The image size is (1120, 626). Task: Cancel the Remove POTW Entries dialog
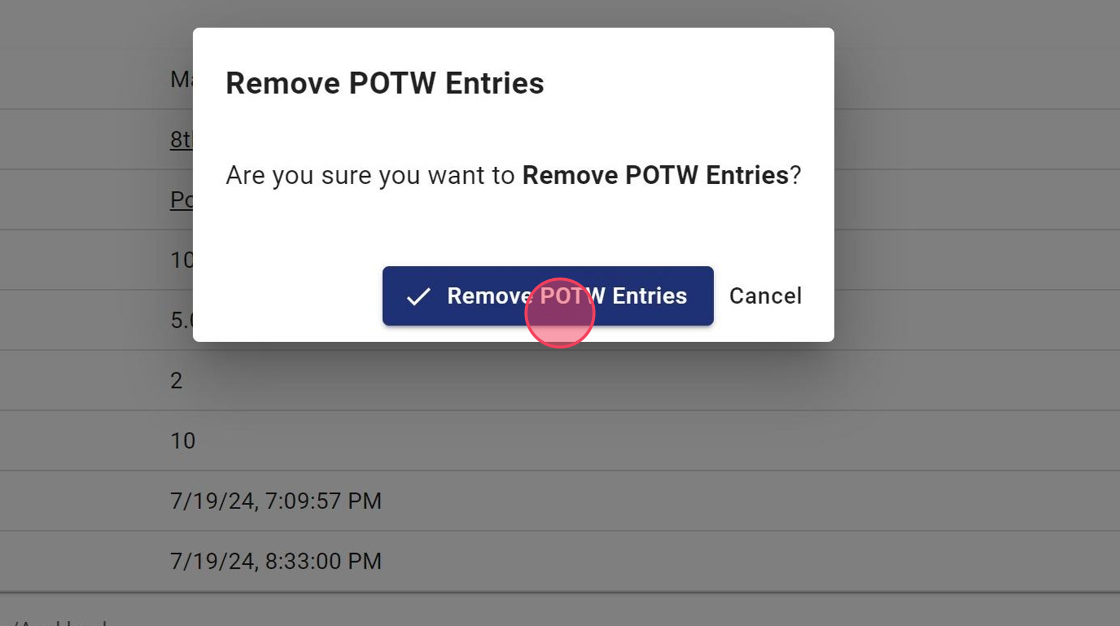tap(765, 296)
